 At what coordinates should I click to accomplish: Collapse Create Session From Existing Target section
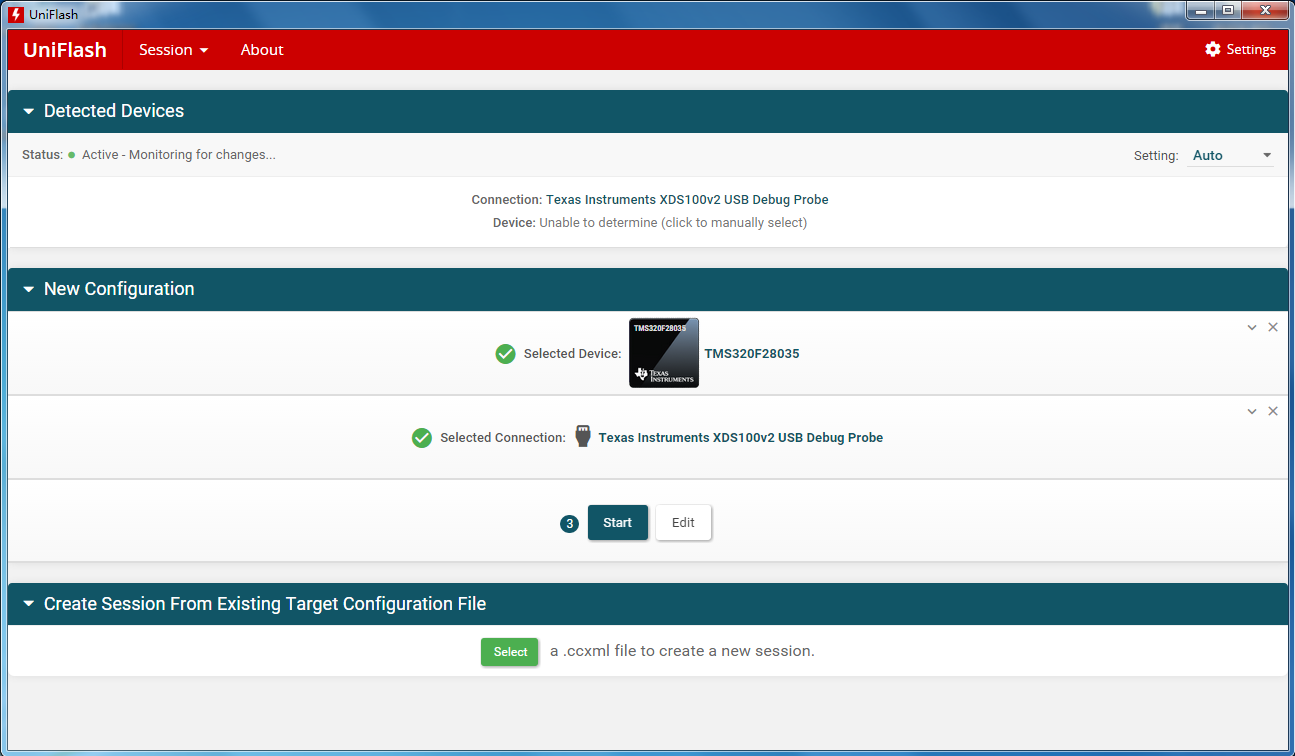[x=29, y=605]
